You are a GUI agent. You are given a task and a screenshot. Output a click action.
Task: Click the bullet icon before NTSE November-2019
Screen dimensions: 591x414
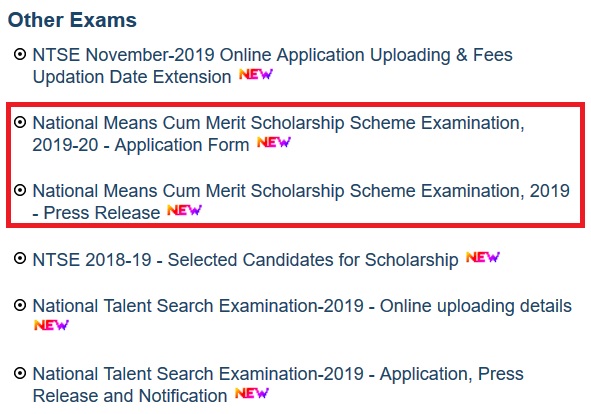20,55
